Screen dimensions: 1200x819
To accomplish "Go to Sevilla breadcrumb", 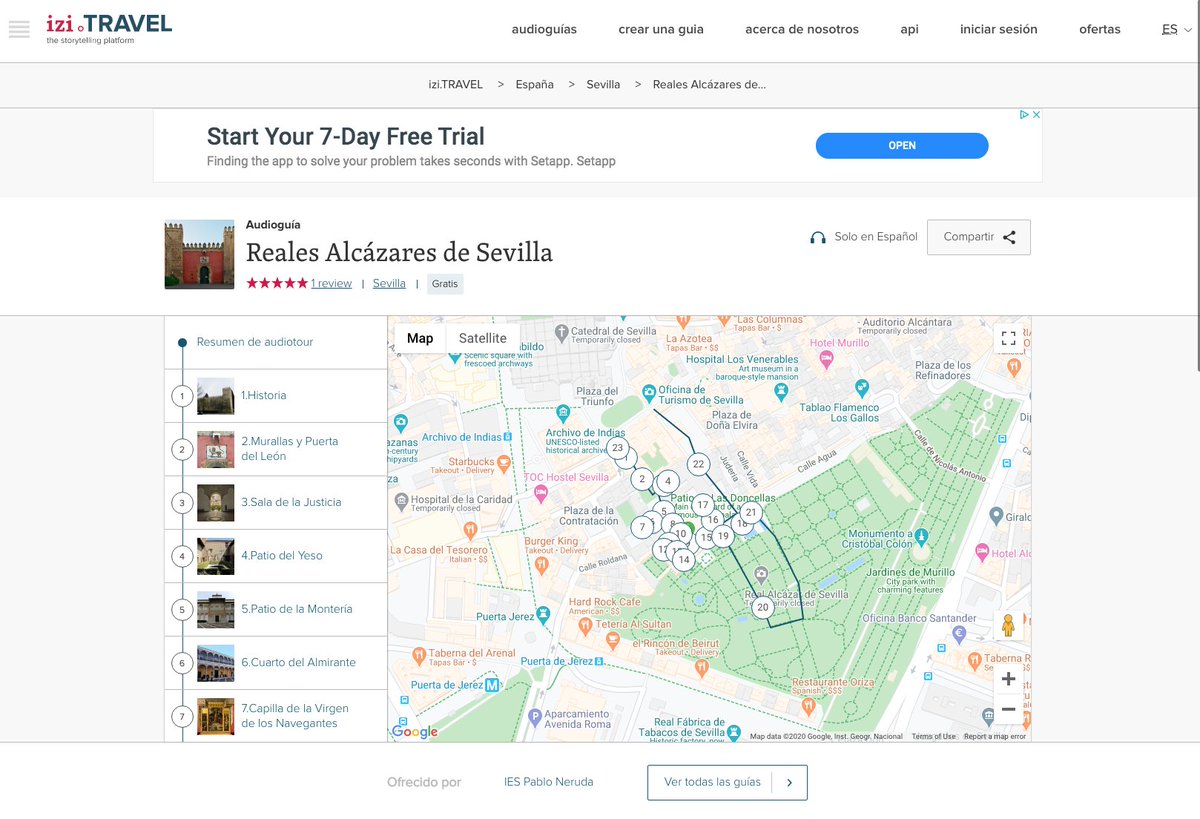I will coord(603,84).
